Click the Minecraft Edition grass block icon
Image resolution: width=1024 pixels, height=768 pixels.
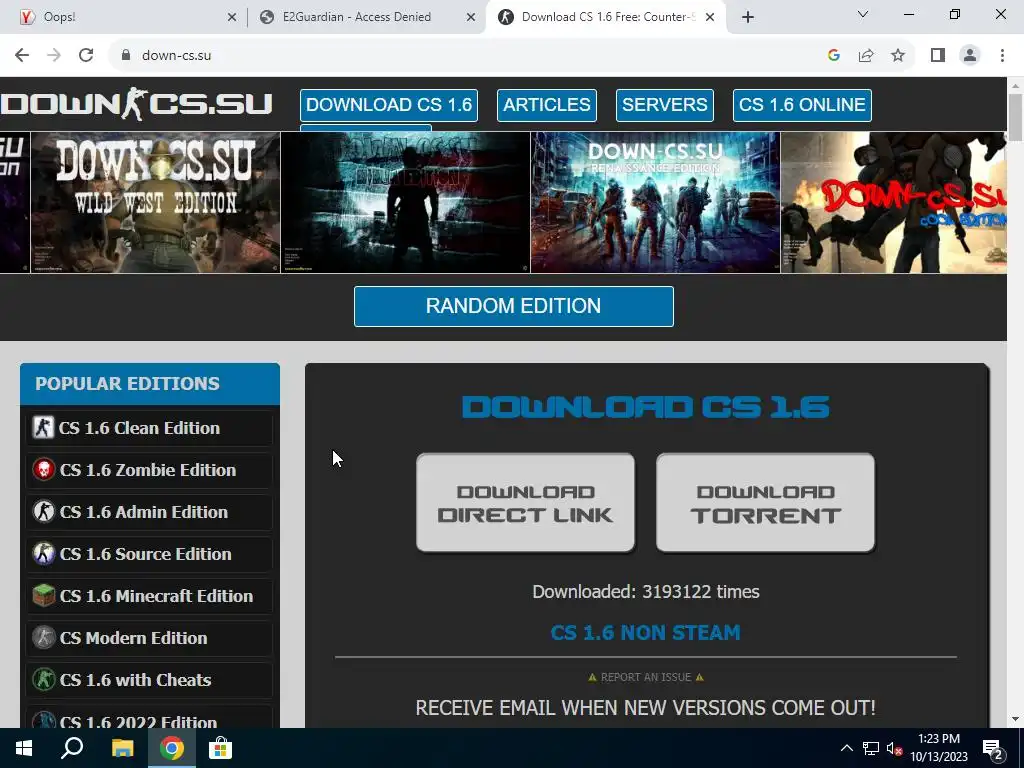coord(44,596)
